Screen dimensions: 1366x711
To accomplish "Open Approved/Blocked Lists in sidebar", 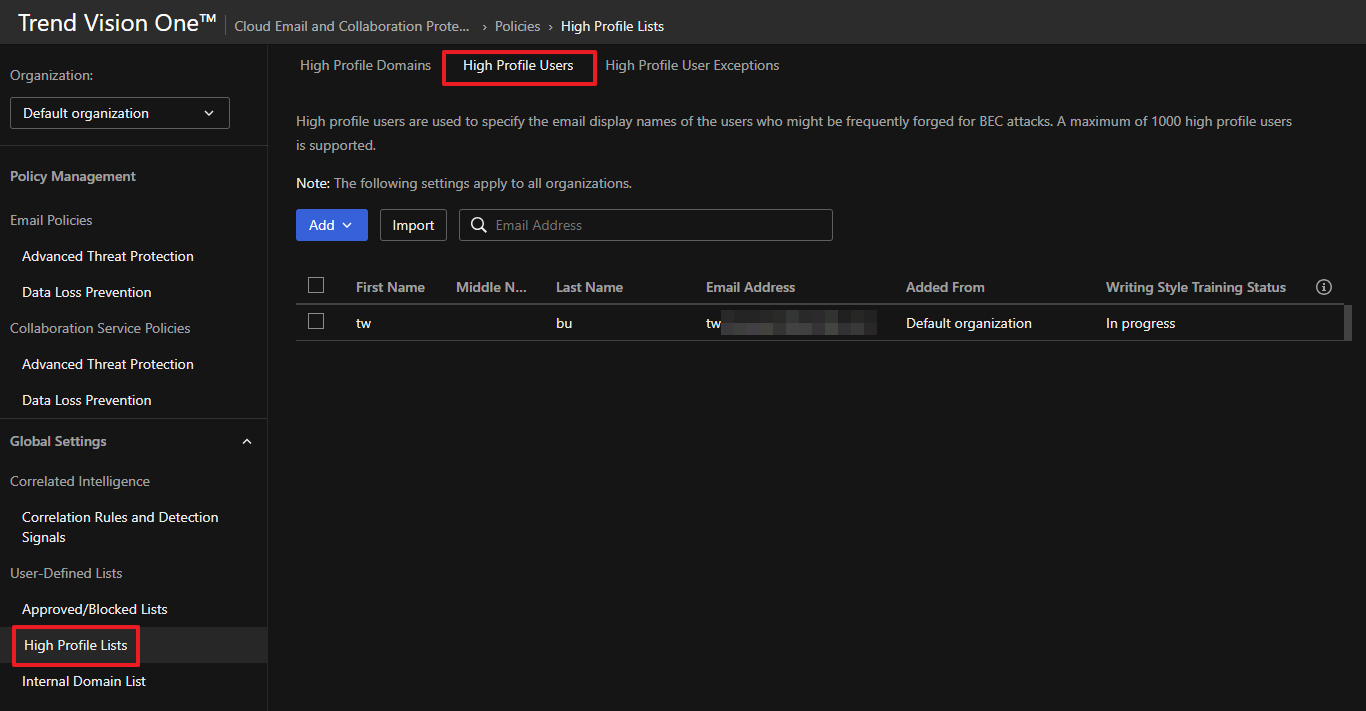I will (95, 609).
